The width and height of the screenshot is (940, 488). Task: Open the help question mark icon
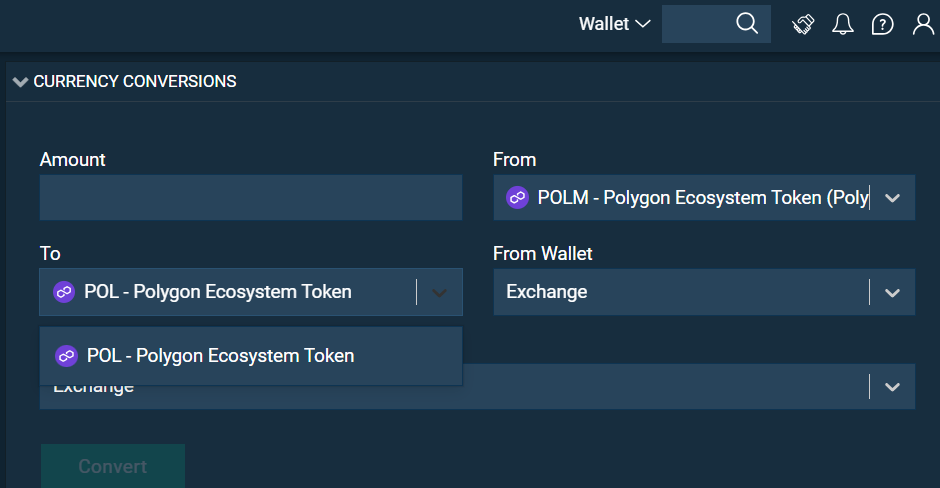(882, 25)
